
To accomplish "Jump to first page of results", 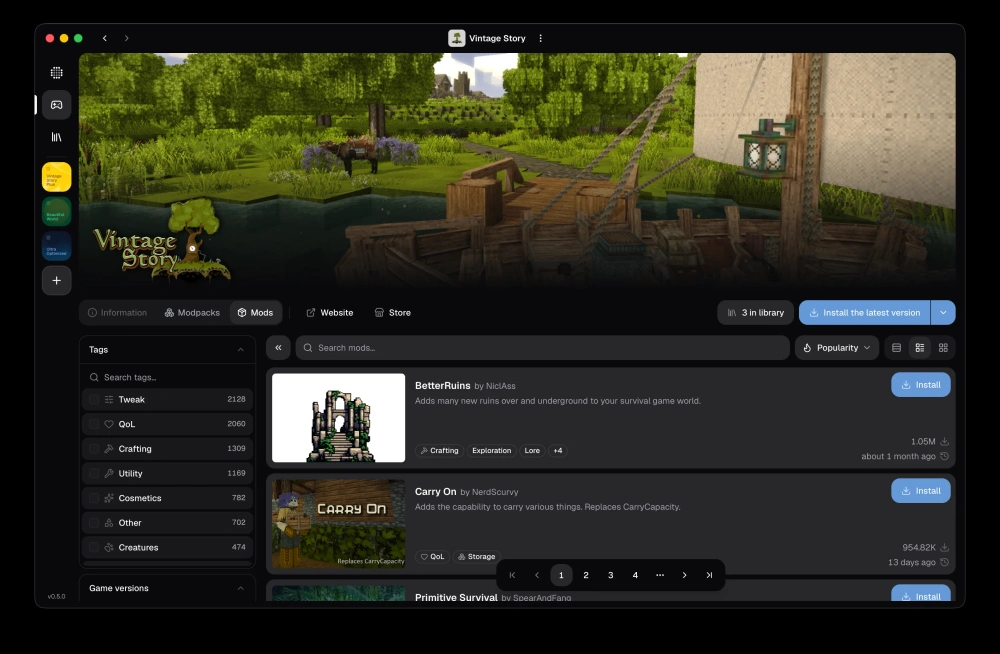I will [512, 575].
